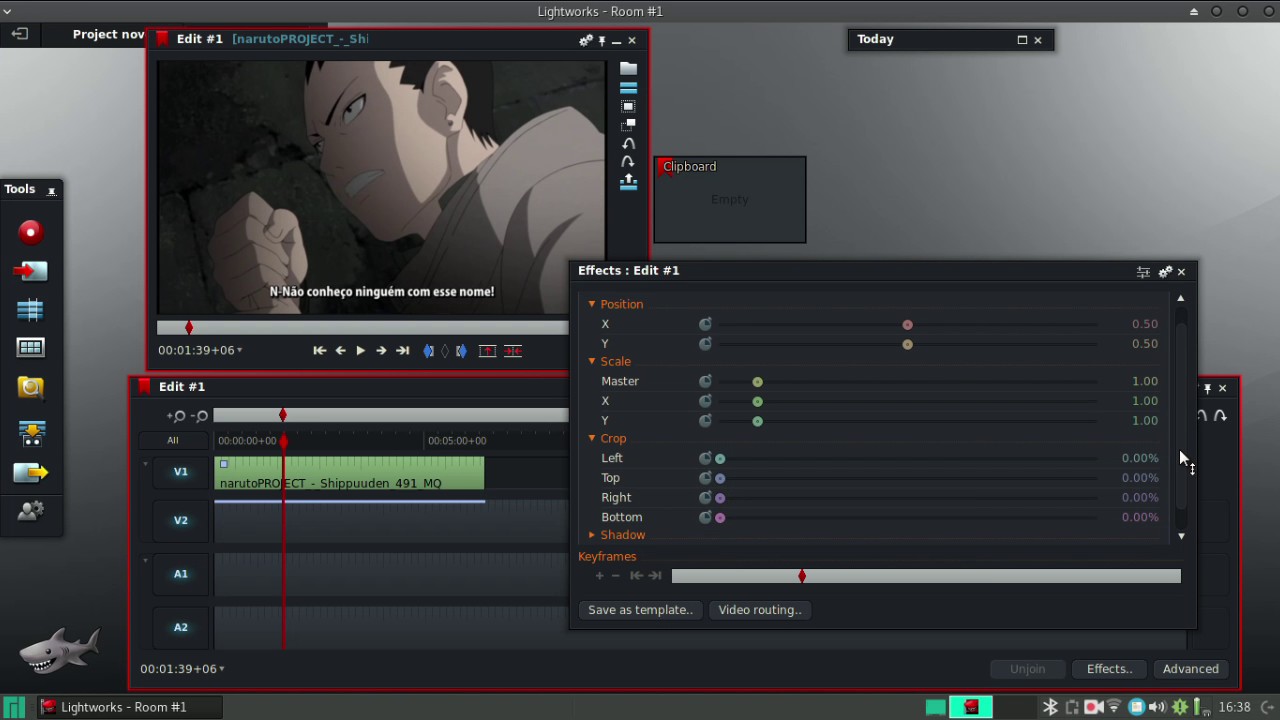Select All tracks button
This screenshot has height=720, width=1280.
173,441
